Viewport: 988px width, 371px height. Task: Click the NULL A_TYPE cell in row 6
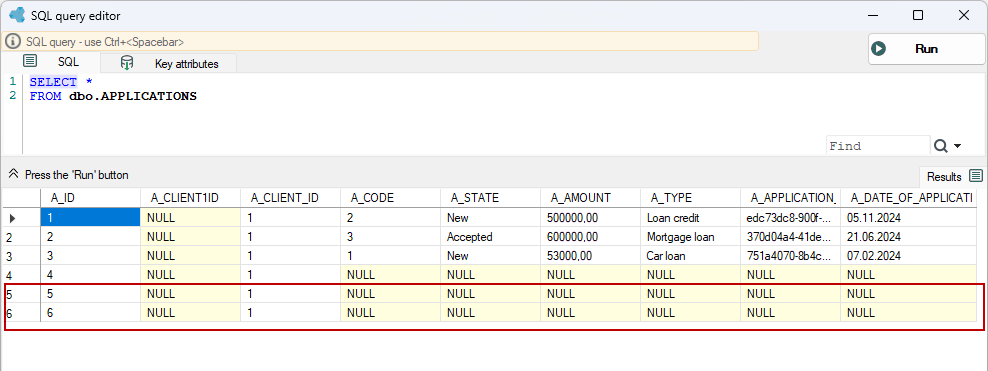click(x=691, y=312)
